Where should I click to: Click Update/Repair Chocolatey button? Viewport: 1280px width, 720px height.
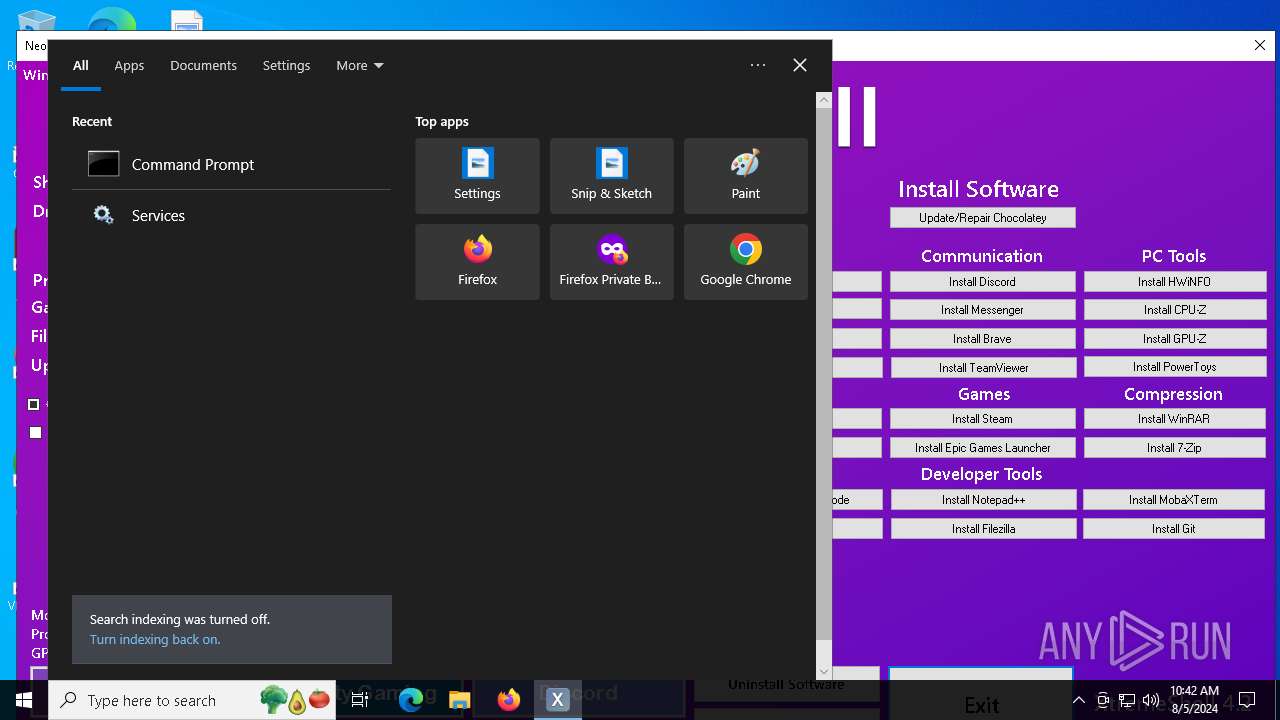click(982, 217)
